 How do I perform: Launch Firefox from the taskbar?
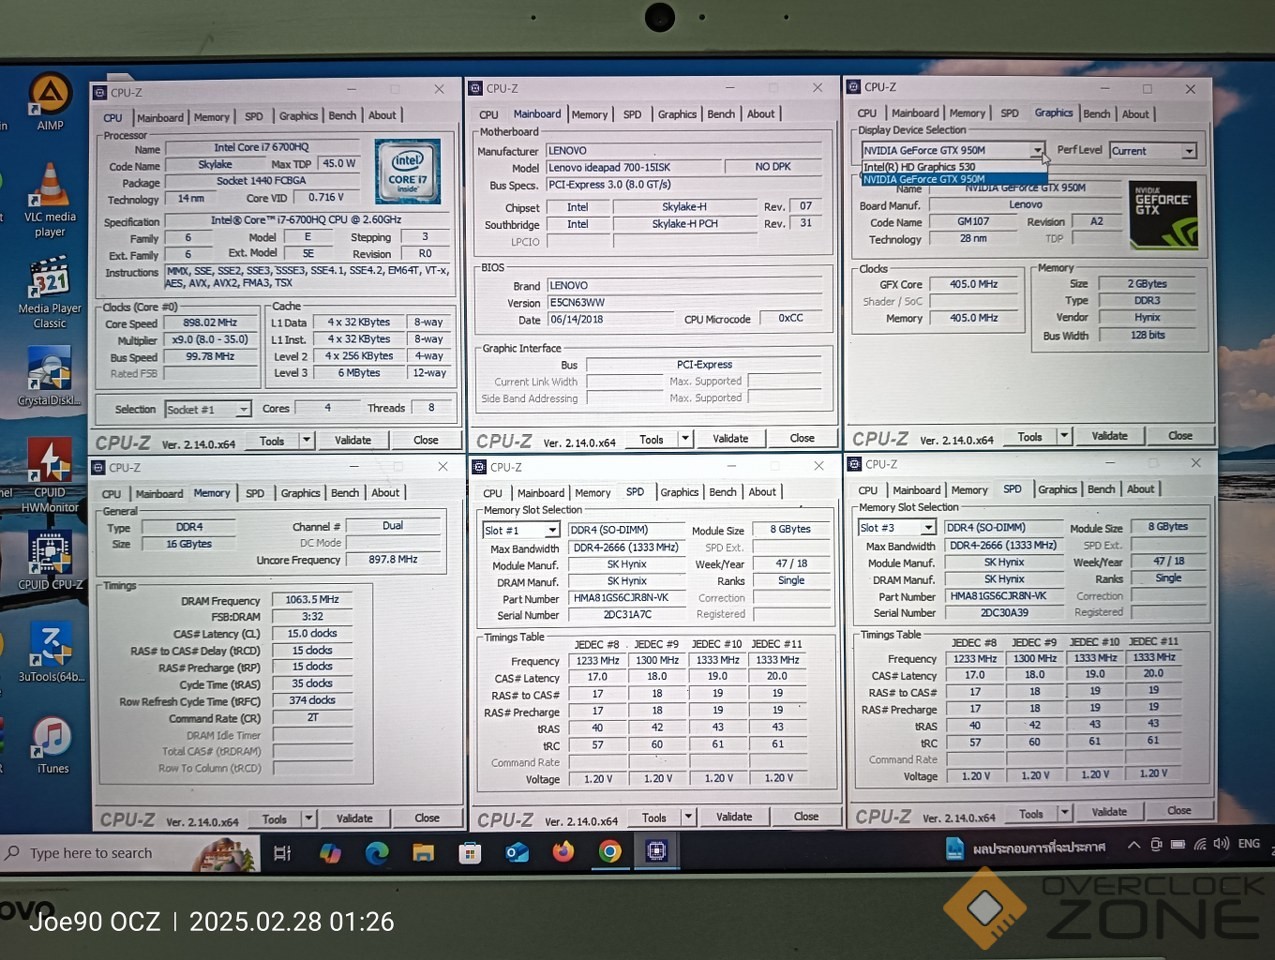click(563, 852)
